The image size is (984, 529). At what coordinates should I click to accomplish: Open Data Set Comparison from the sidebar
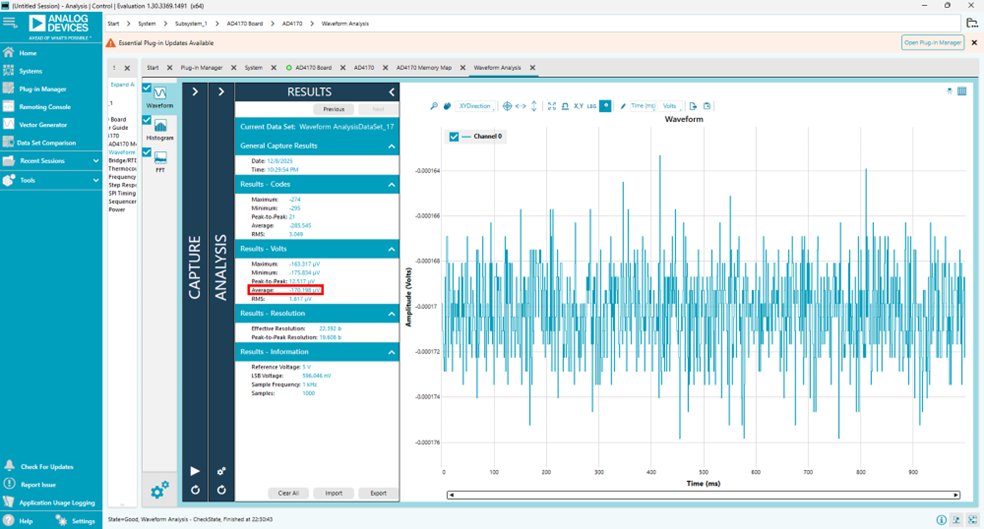[x=46, y=143]
